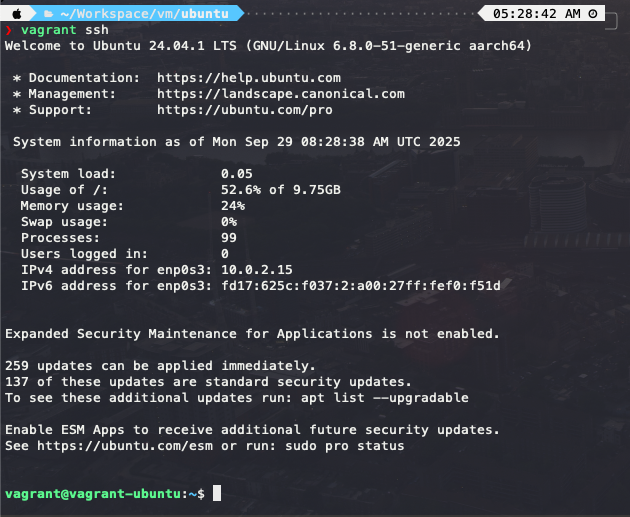Click the 'System load:' label
The image size is (630, 517).
pos(68,174)
